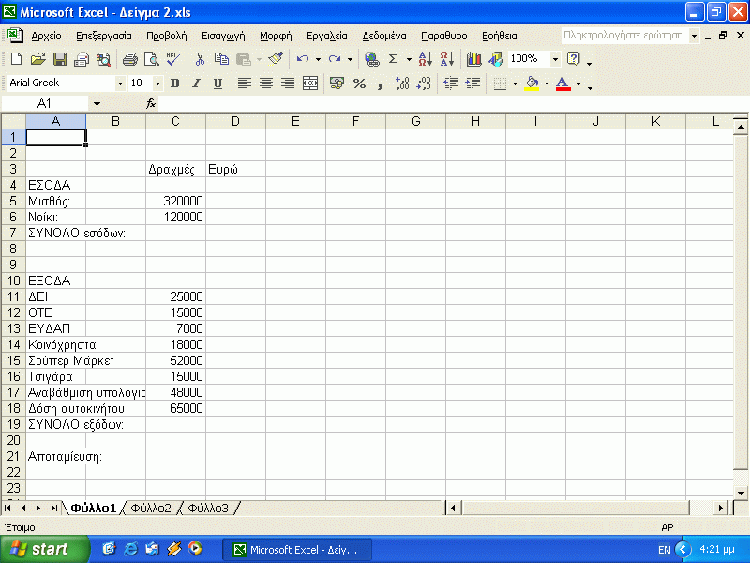Screen dimensions: 750x563
Task: Open the Drawing toolbar icon
Action: pos(496,59)
